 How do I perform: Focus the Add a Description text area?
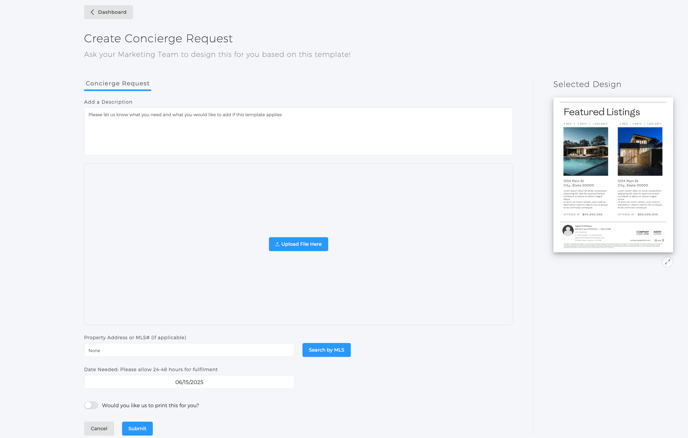298,131
